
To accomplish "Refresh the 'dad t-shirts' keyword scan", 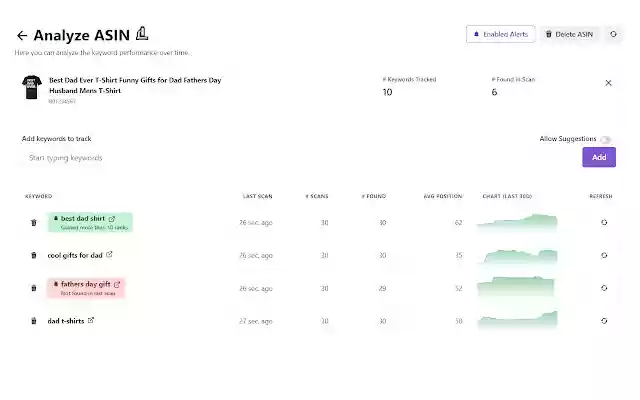I will click(604, 321).
